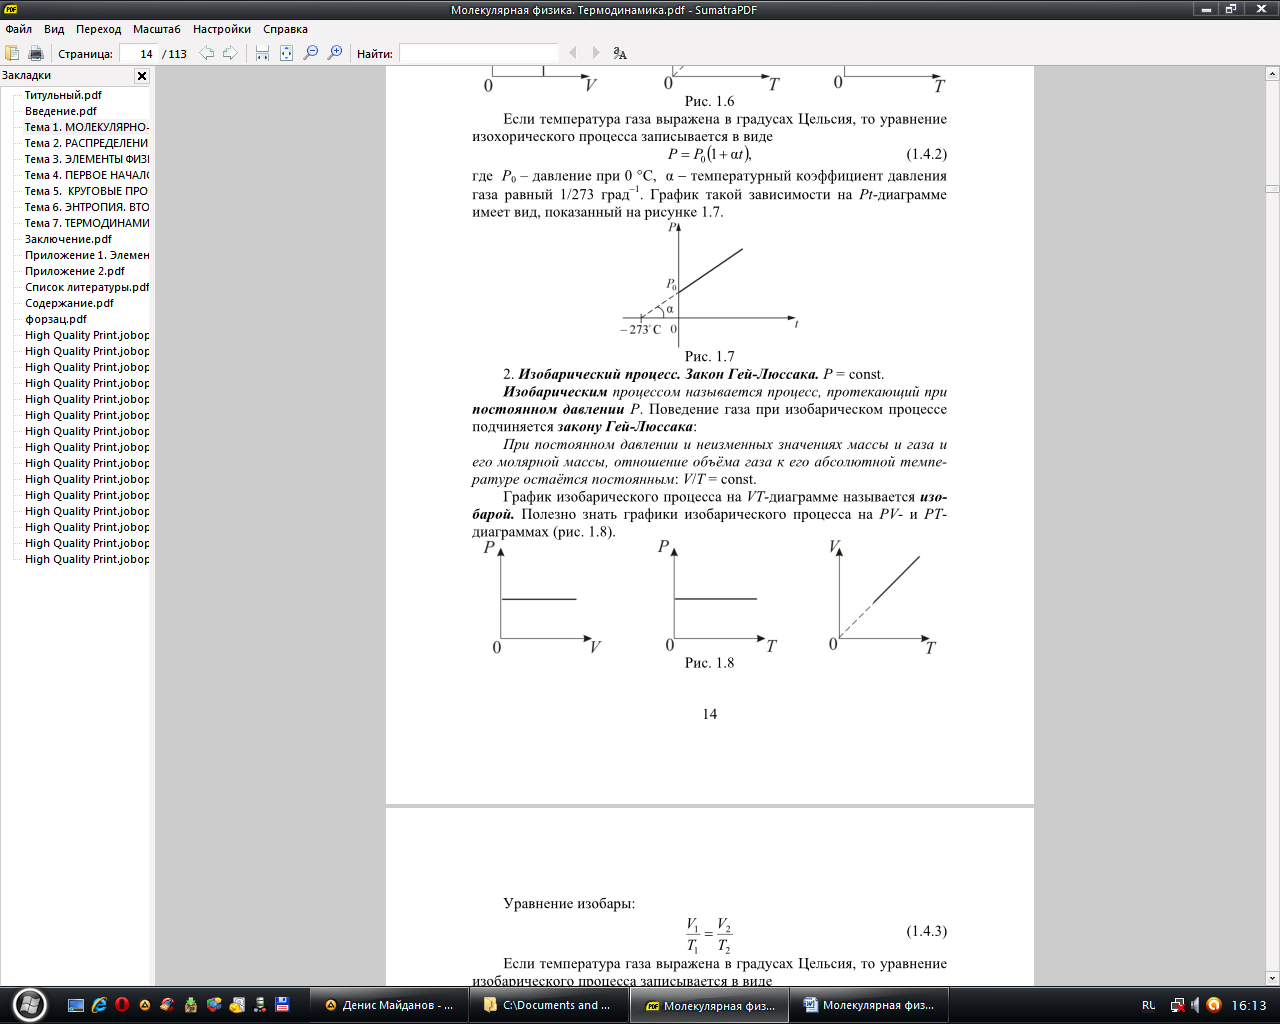Launch Opera browser from quick launch

click(x=122, y=1005)
